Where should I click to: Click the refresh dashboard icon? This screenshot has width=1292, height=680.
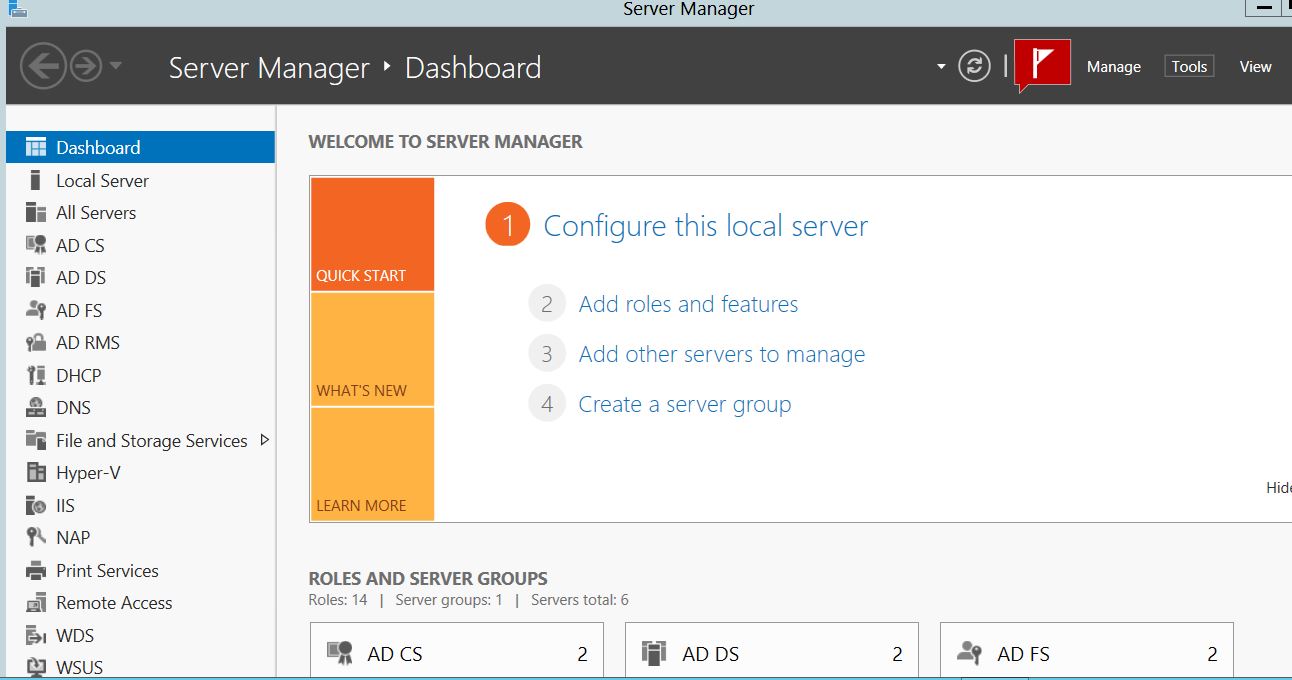click(x=973, y=66)
